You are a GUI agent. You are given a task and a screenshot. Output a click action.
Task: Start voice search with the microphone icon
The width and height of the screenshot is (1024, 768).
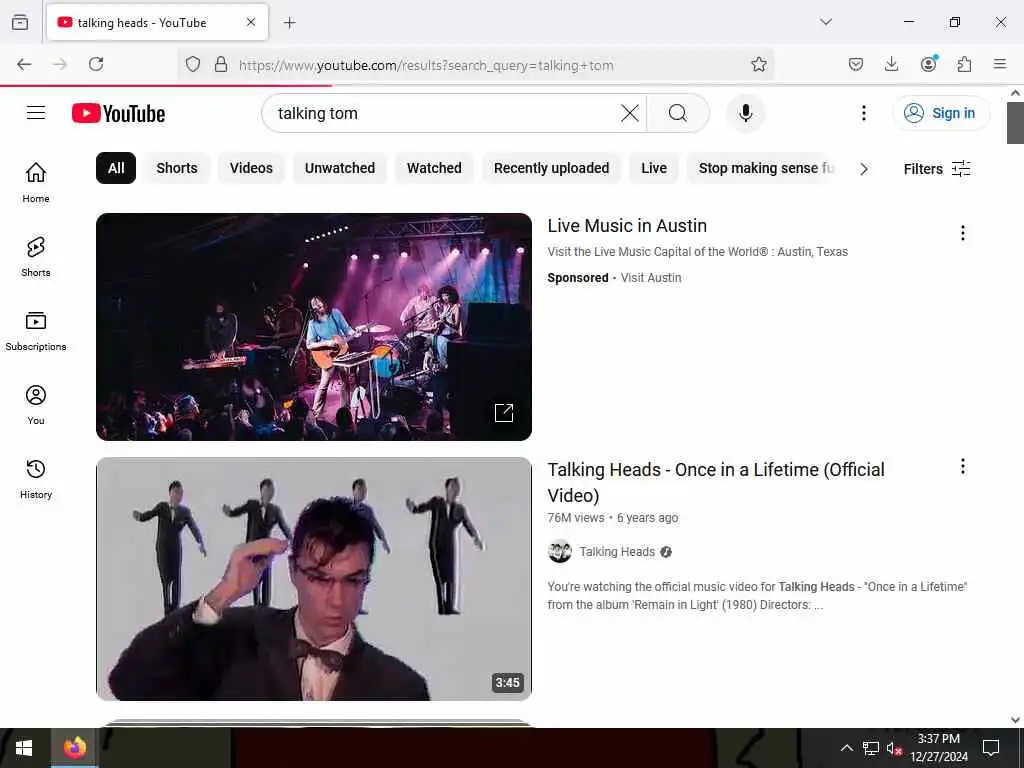tap(745, 113)
